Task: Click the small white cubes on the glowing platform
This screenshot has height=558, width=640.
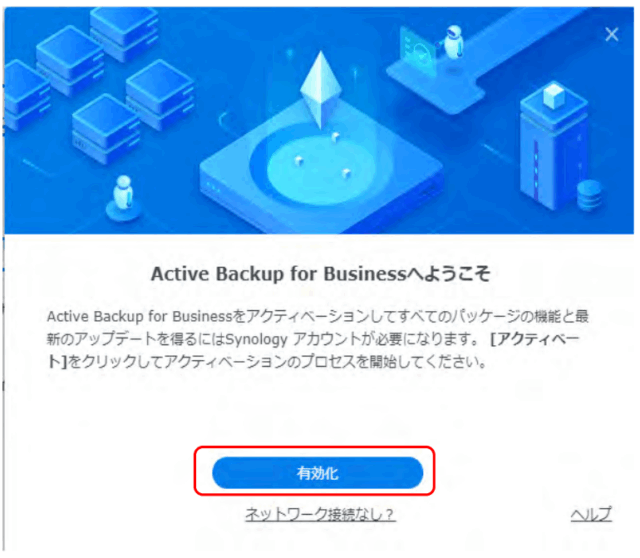Action: coord(321,157)
